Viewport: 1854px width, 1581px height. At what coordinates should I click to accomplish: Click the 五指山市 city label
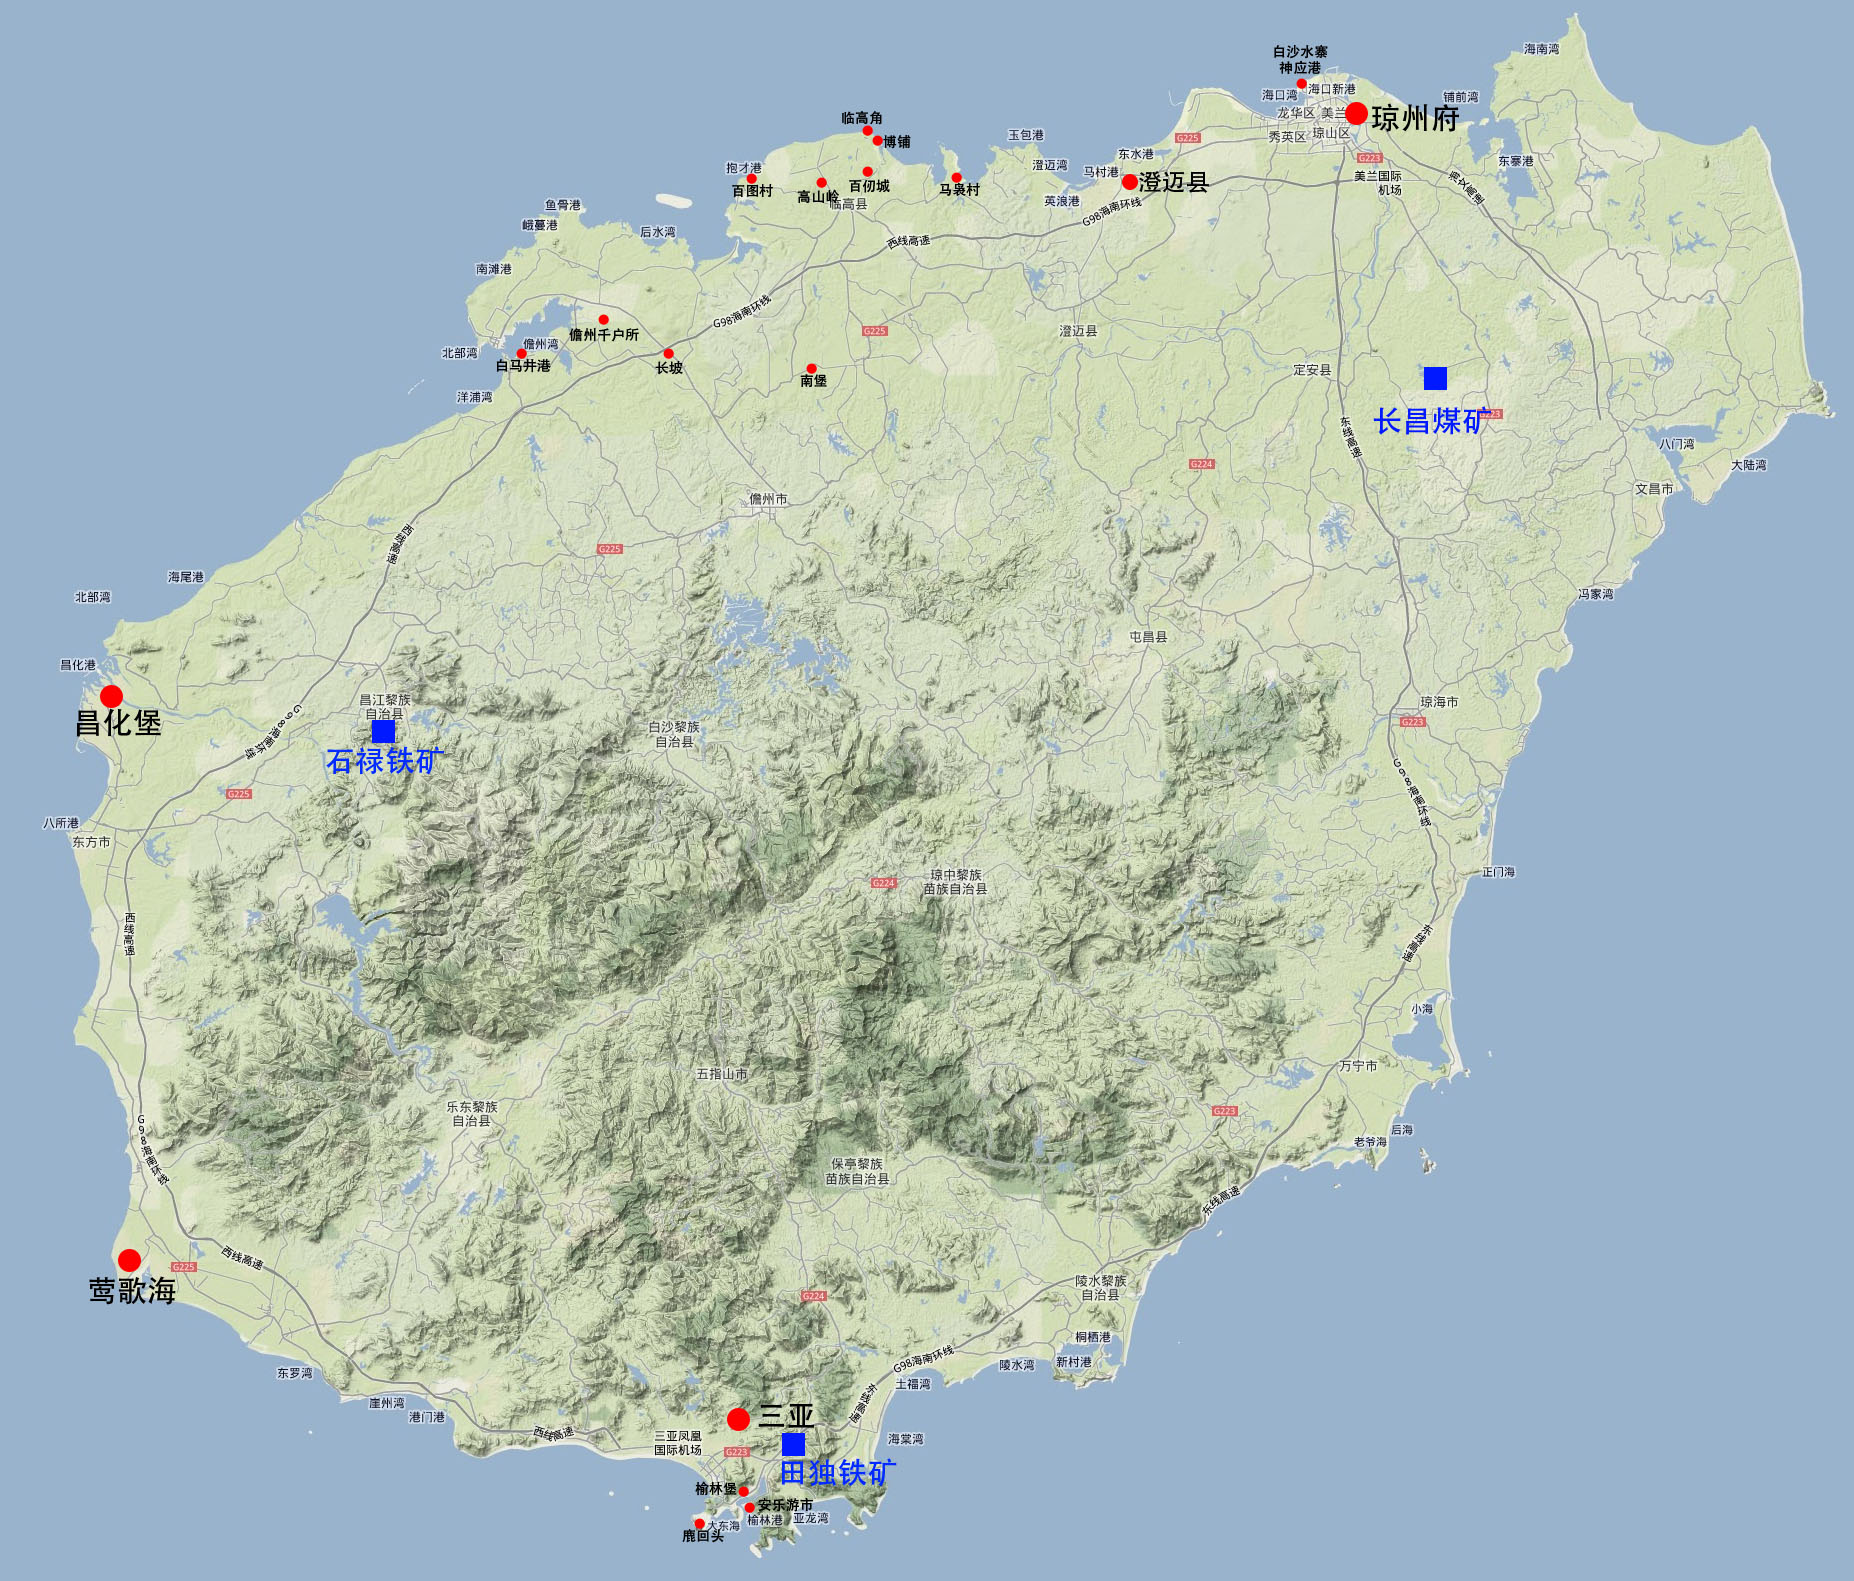pyautogui.click(x=722, y=1074)
